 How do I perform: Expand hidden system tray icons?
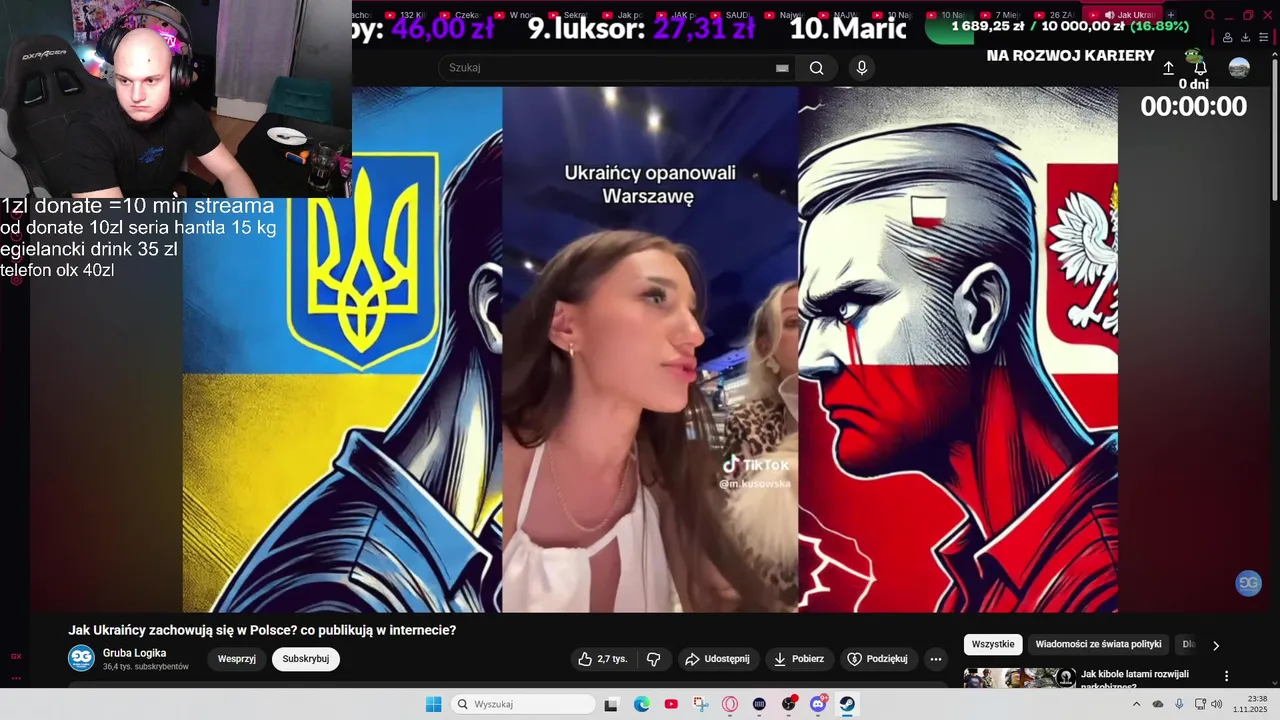(x=1136, y=704)
